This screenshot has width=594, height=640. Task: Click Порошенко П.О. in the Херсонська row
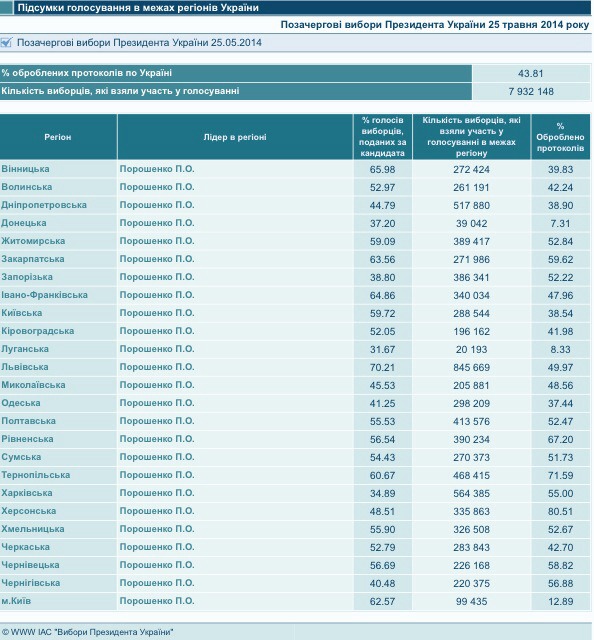click(x=157, y=511)
